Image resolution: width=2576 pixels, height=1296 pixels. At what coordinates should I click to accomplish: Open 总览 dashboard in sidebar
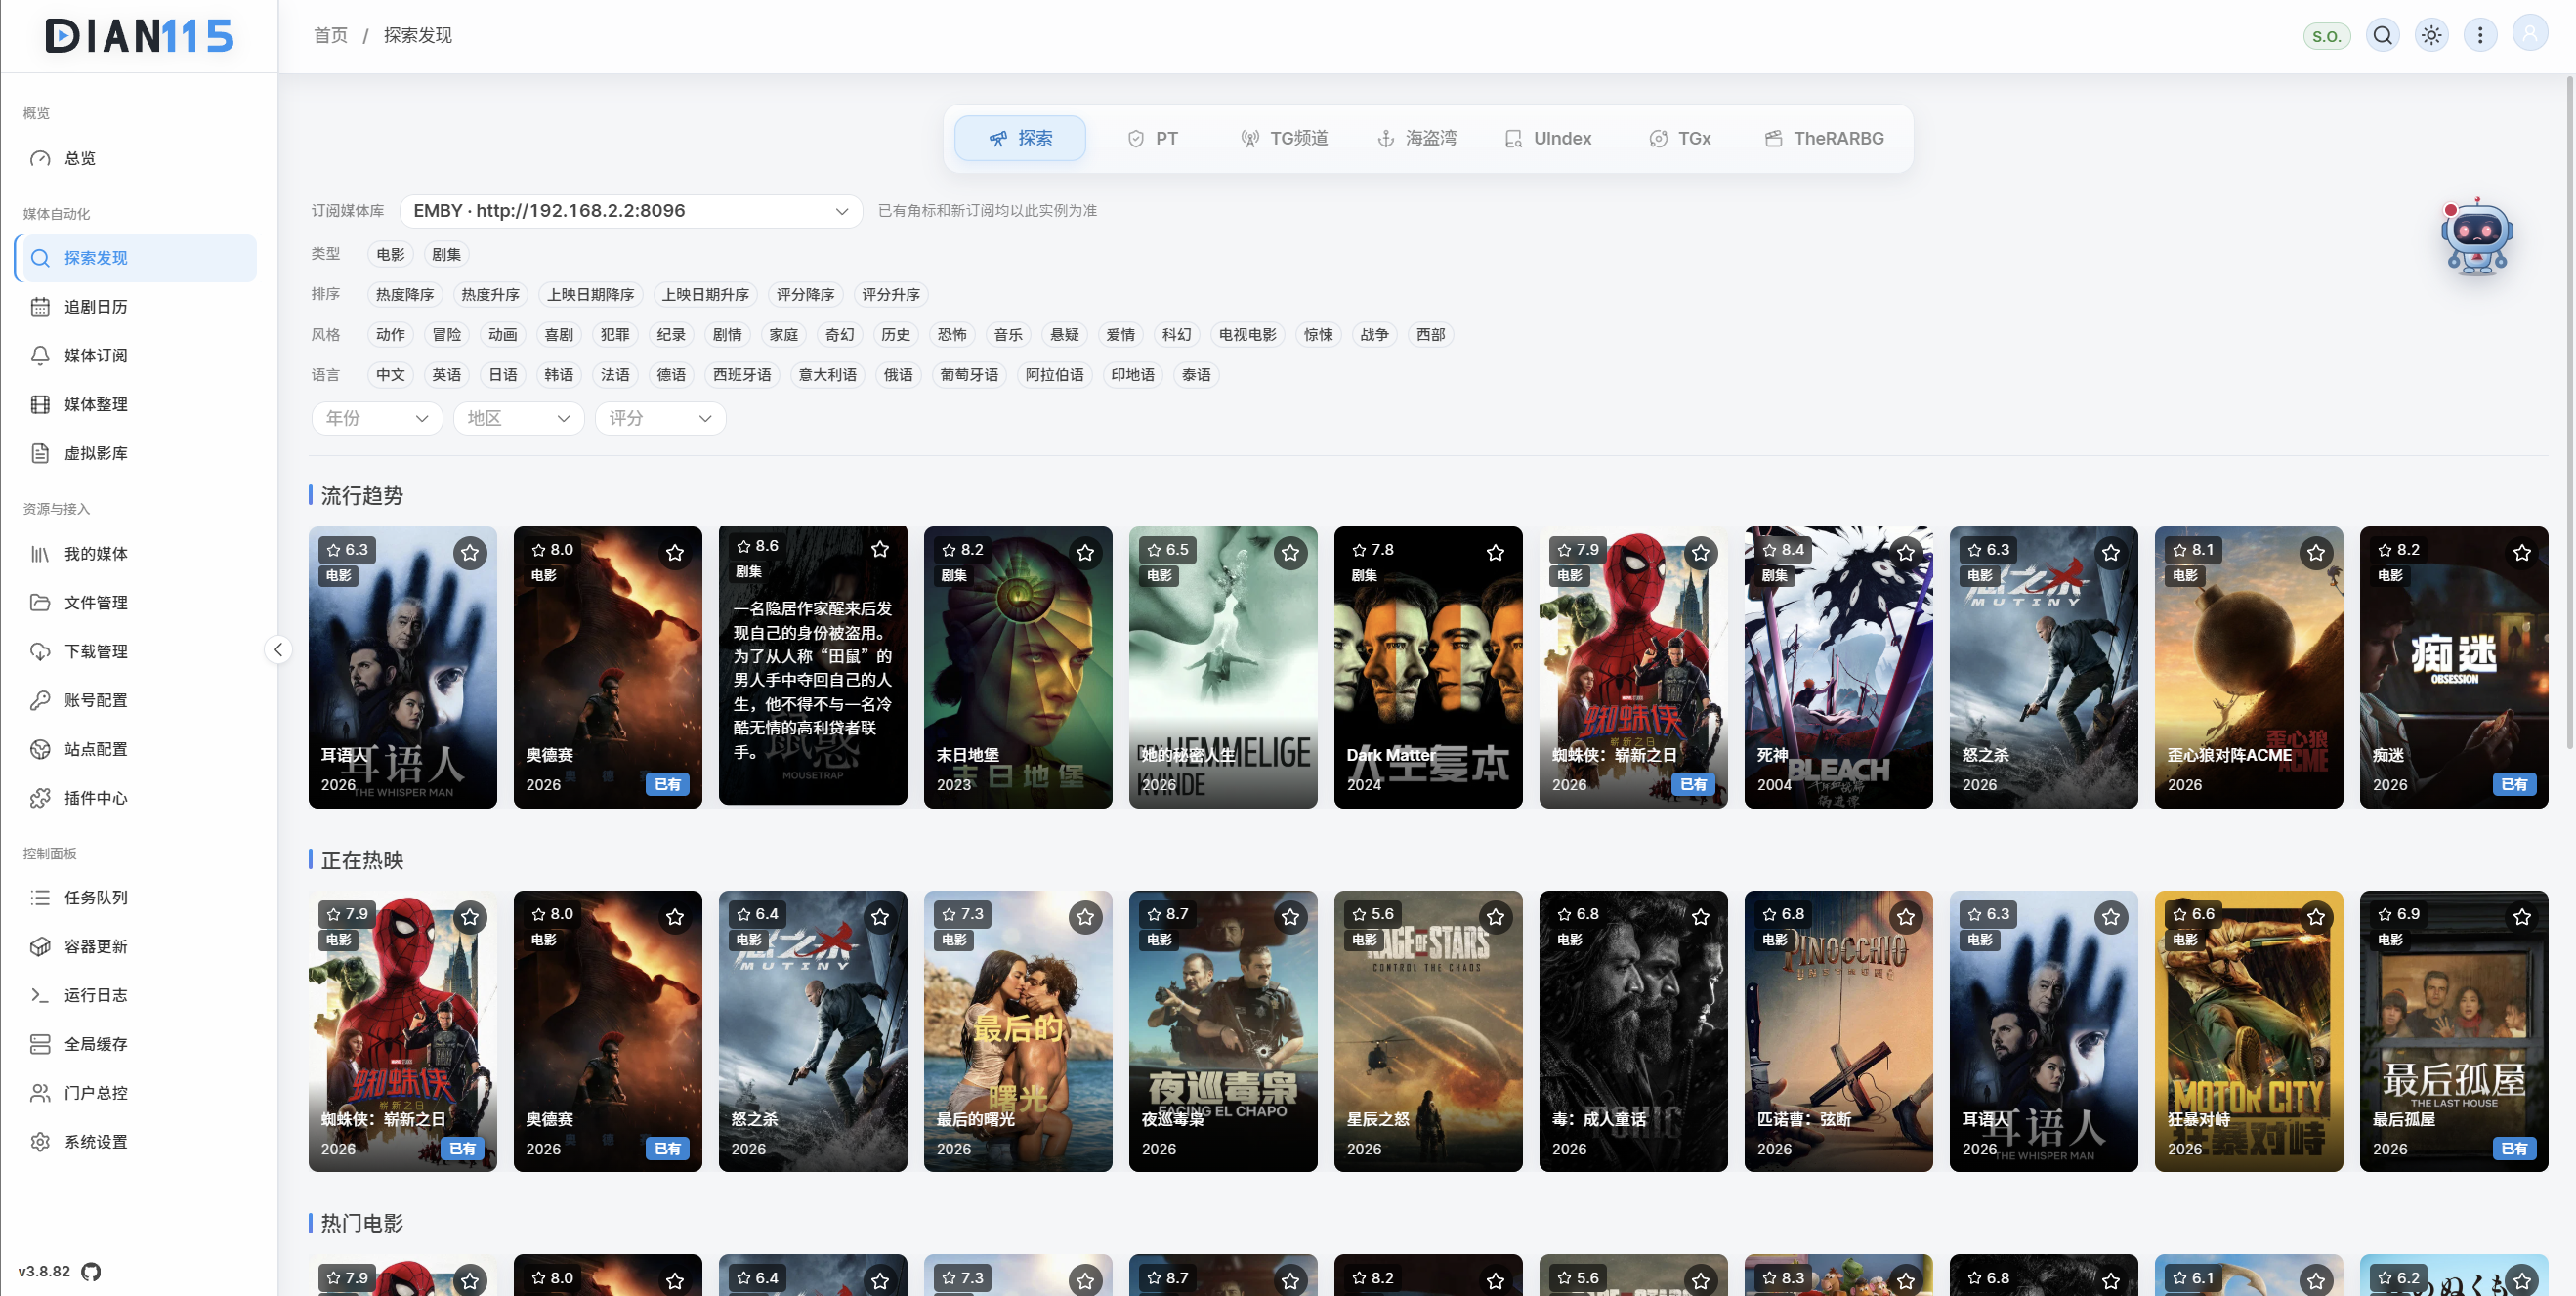point(136,158)
